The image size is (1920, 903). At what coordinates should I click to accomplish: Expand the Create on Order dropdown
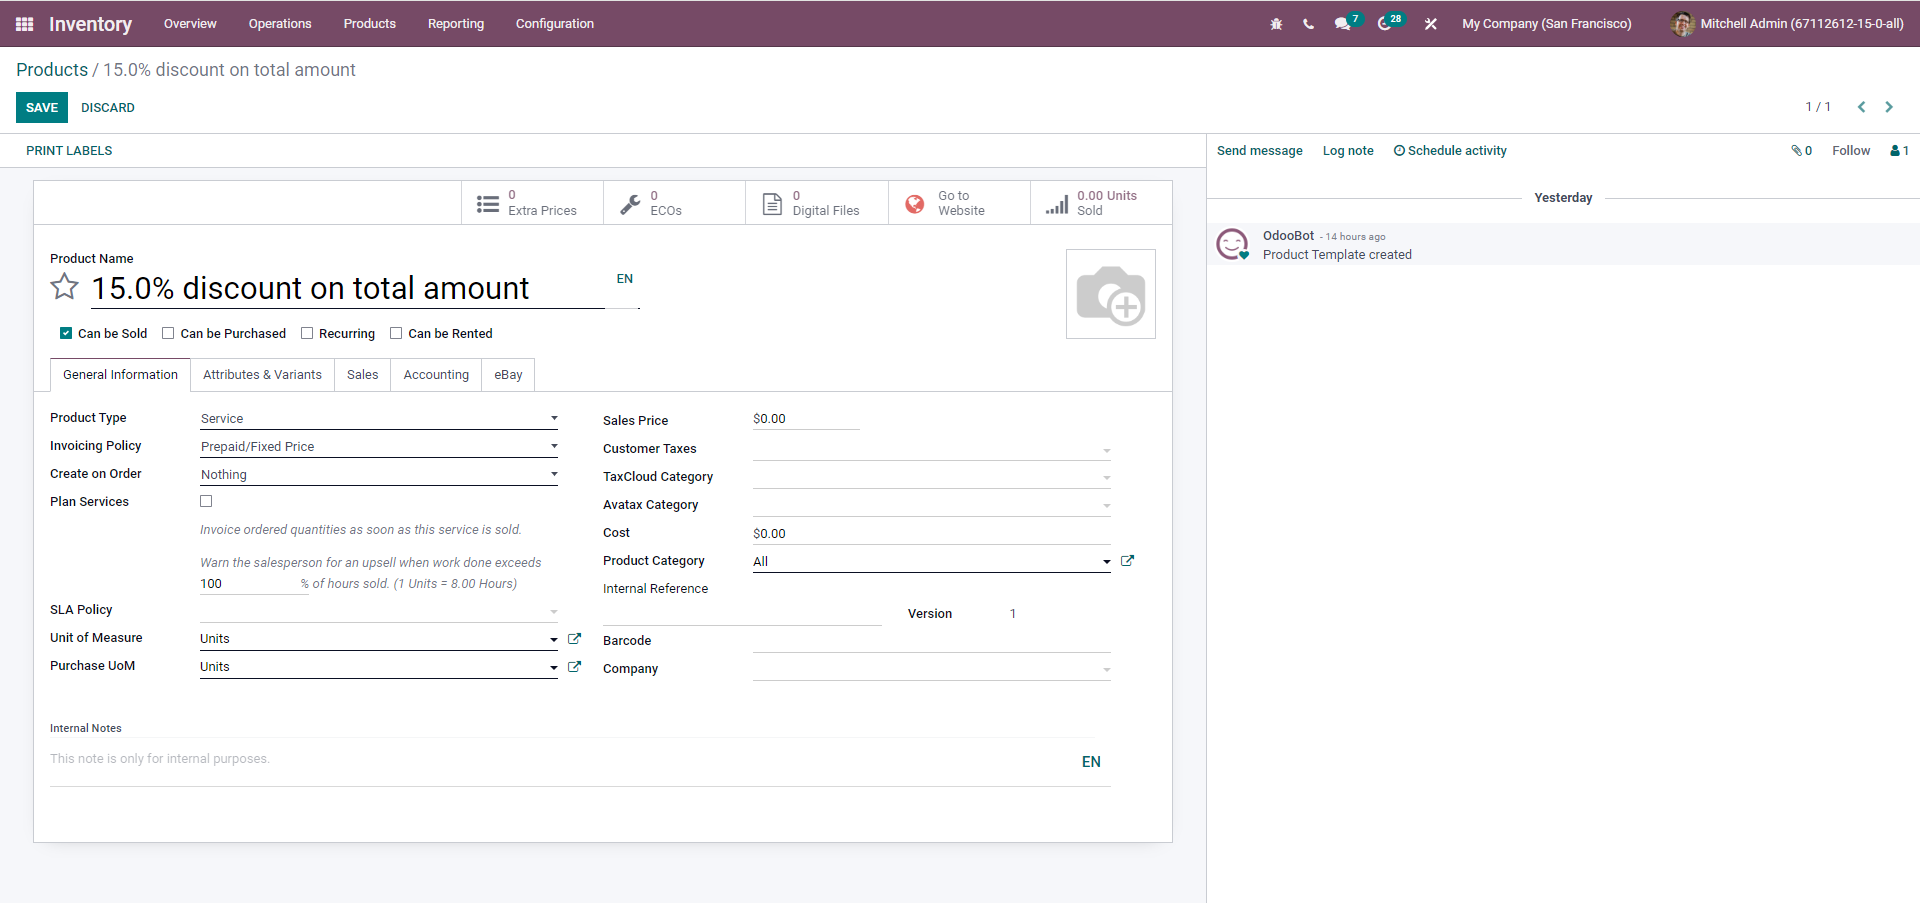[x=378, y=475]
